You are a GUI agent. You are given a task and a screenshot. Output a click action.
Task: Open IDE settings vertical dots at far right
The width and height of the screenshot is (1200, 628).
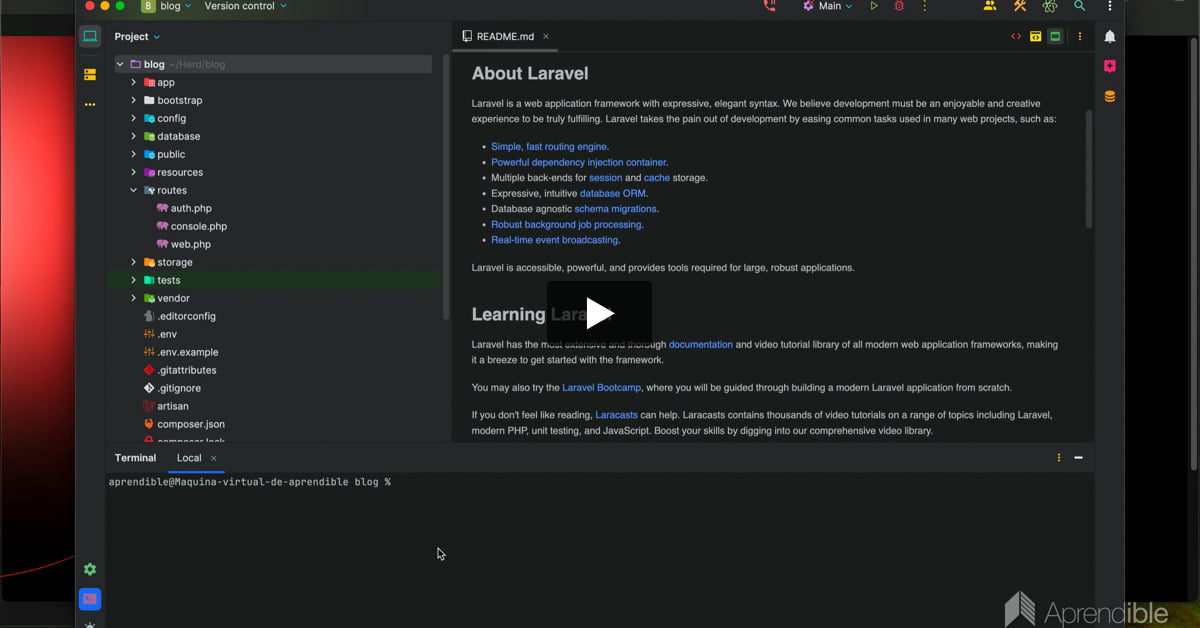tap(1110, 6)
